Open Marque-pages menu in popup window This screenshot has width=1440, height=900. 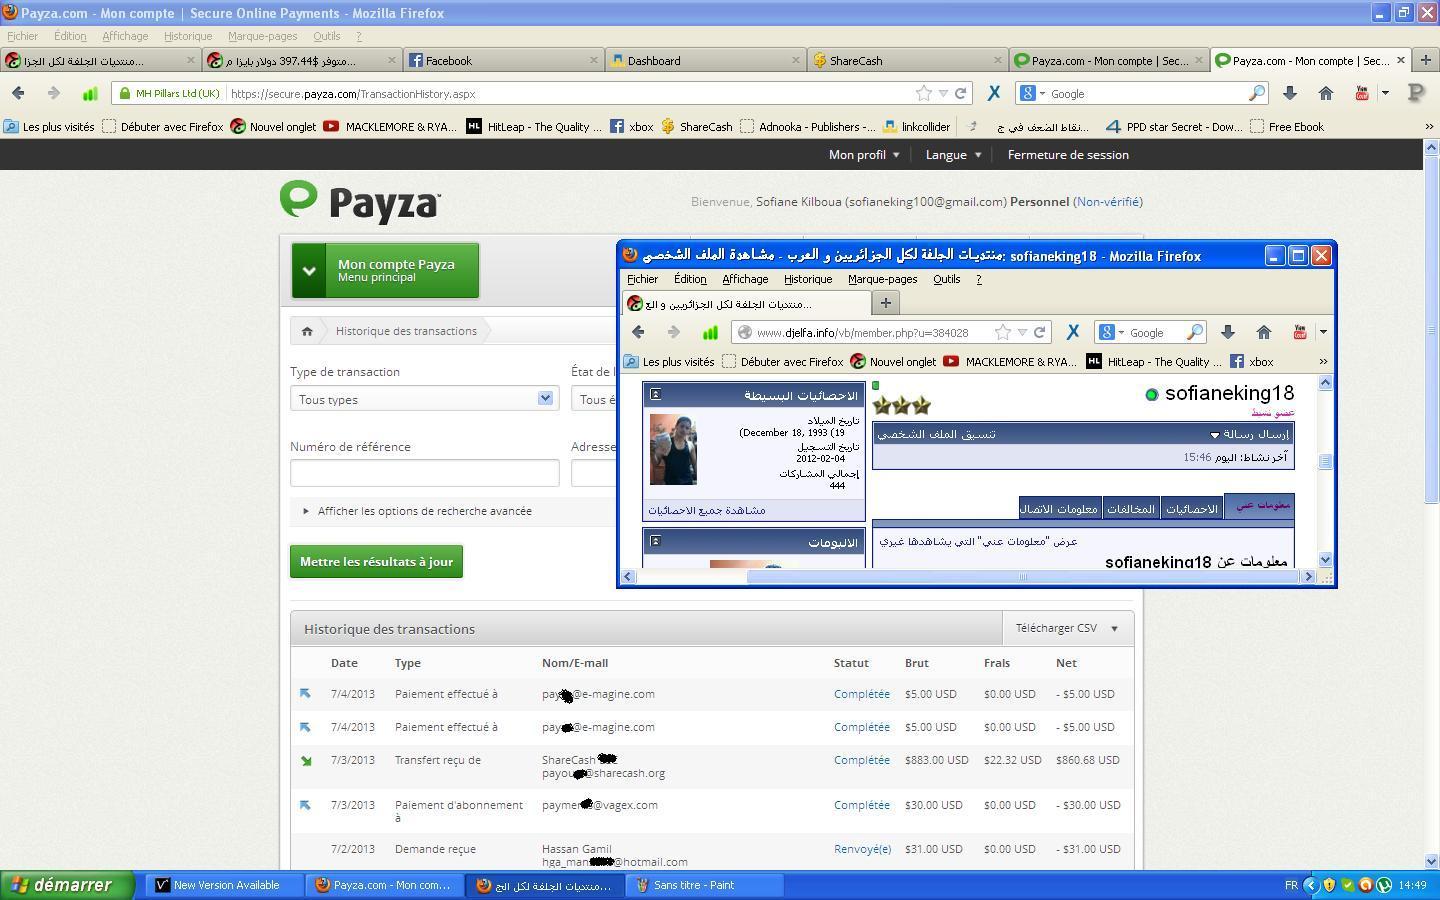click(x=883, y=279)
